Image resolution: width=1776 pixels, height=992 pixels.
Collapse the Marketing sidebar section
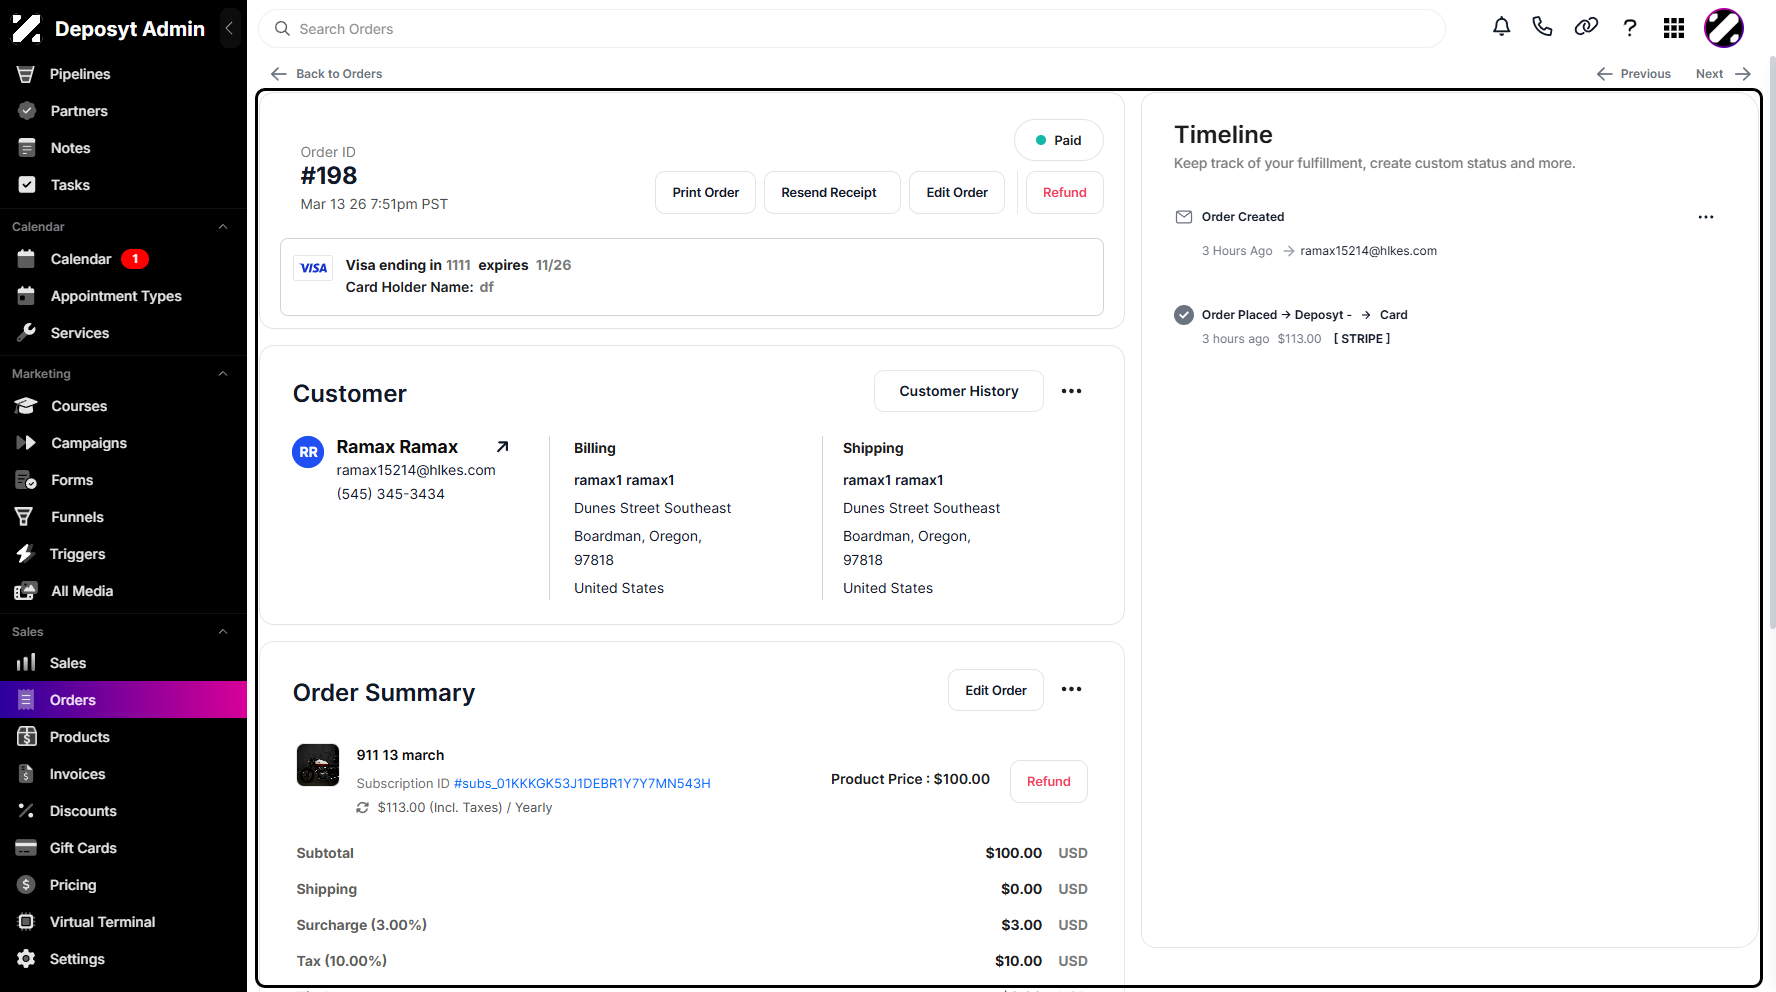click(x=223, y=374)
